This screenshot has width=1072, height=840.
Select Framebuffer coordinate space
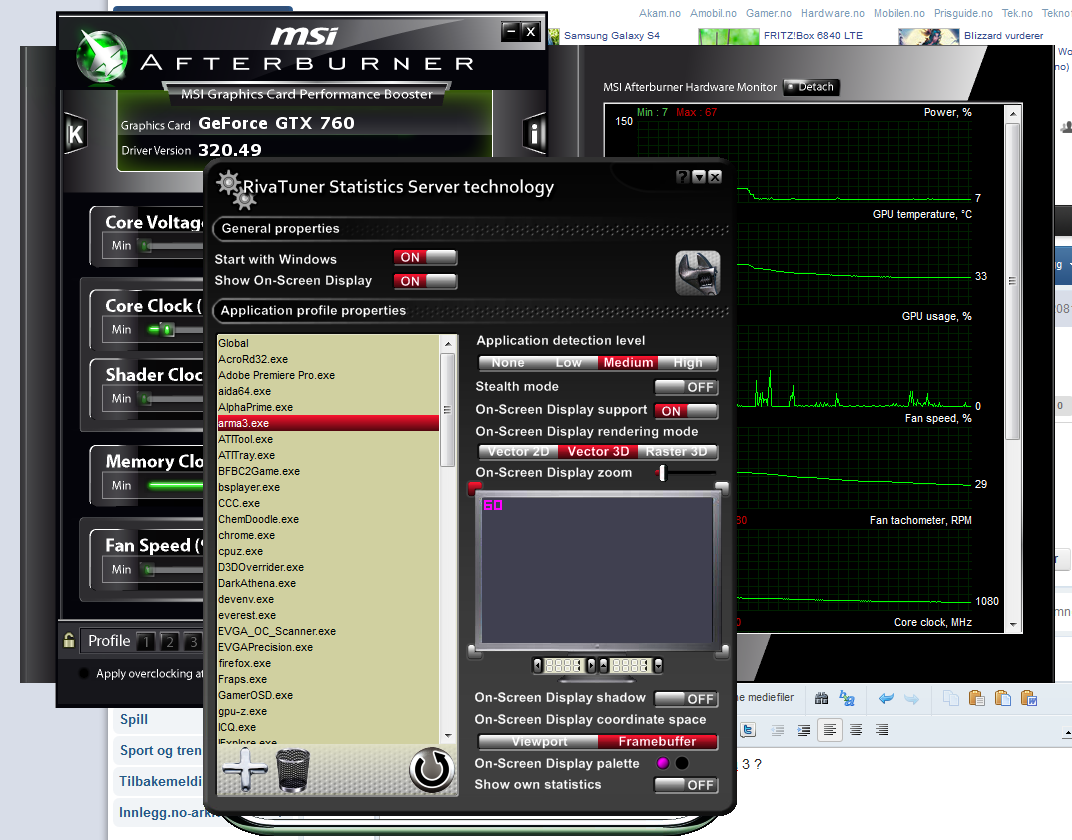[658, 742]
